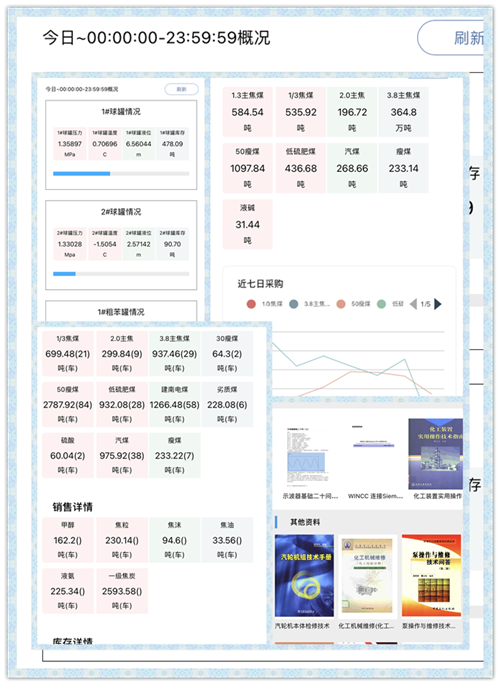Tap the 瘦煤 233.22(7) card

pos(174,455)
